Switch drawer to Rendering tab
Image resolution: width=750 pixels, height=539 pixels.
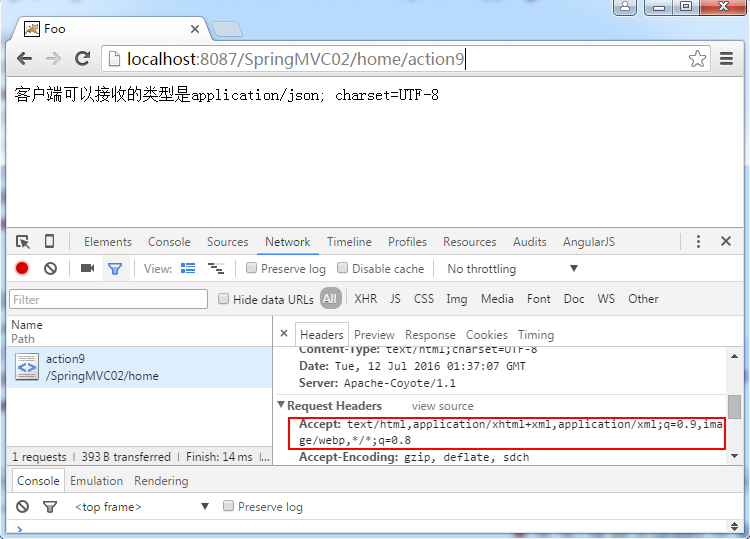click(161, 481)
